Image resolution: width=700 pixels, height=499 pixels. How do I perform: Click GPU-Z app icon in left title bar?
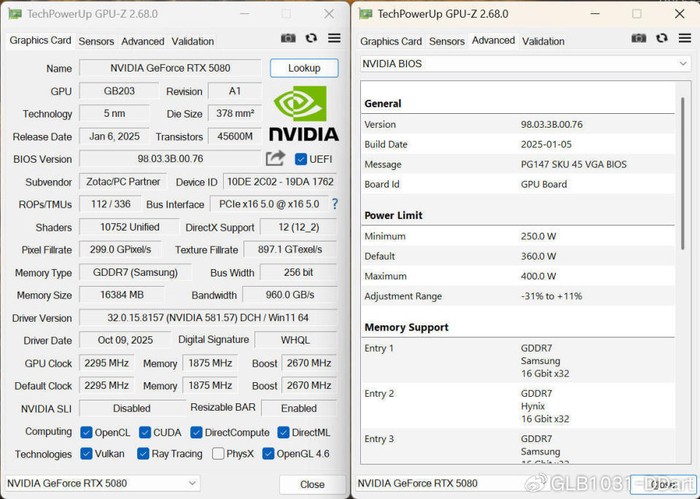[x=14, y=14]
